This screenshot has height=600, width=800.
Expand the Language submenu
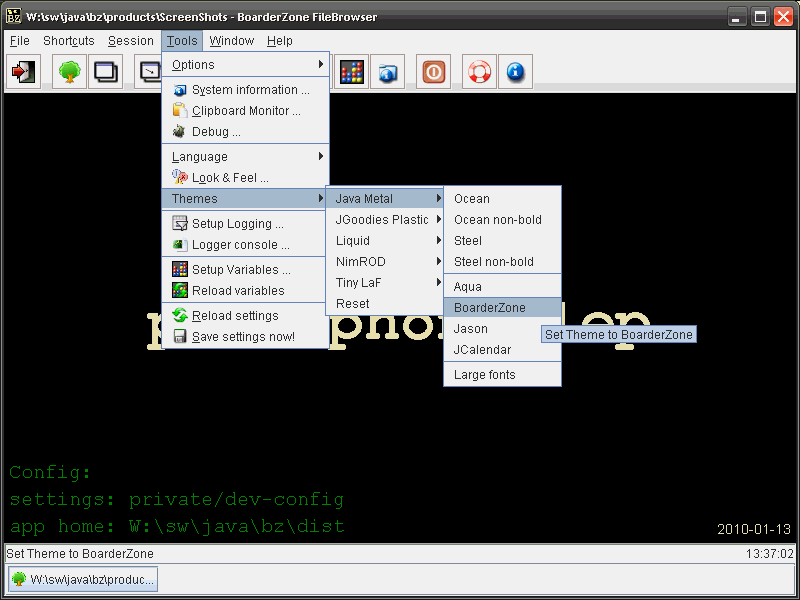pos(245,157)
